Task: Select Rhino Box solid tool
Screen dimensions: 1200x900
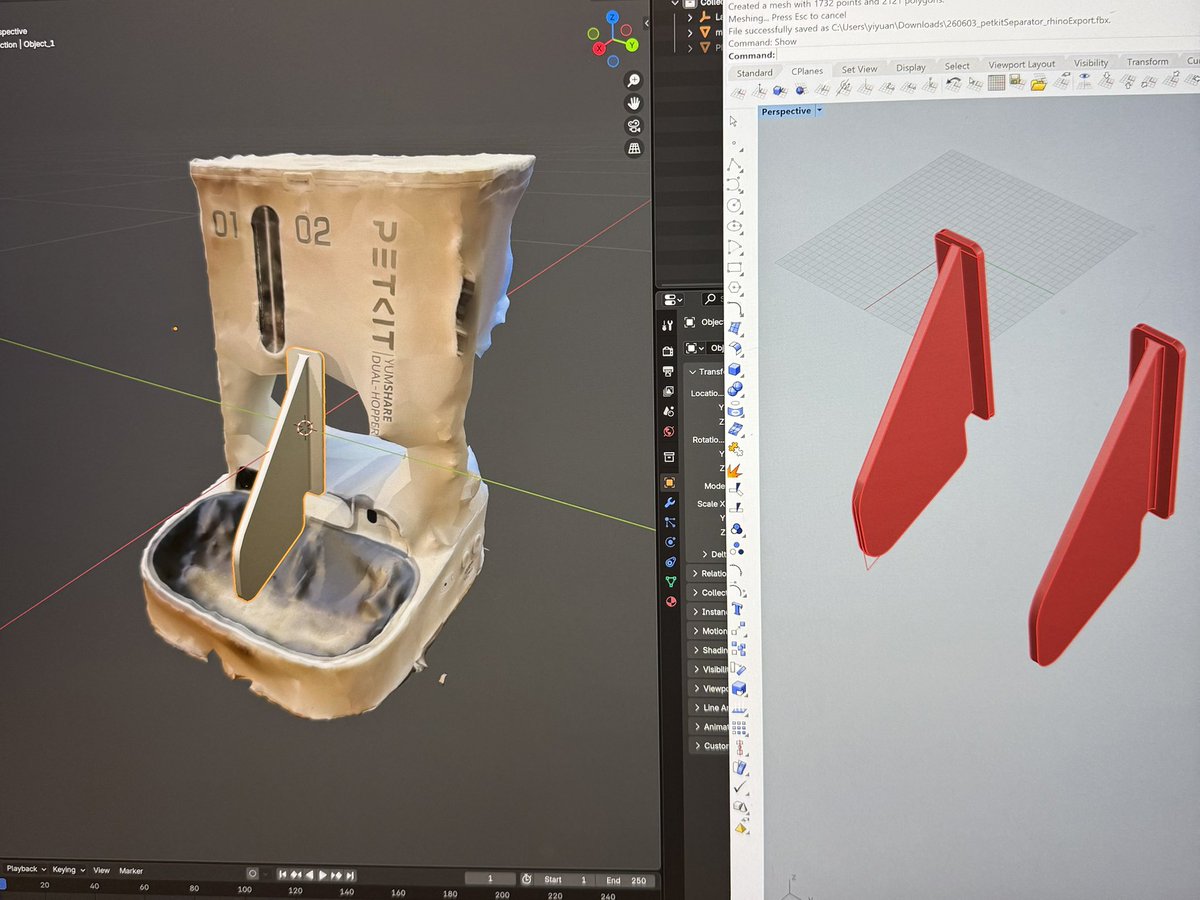Action: (735, 370)
